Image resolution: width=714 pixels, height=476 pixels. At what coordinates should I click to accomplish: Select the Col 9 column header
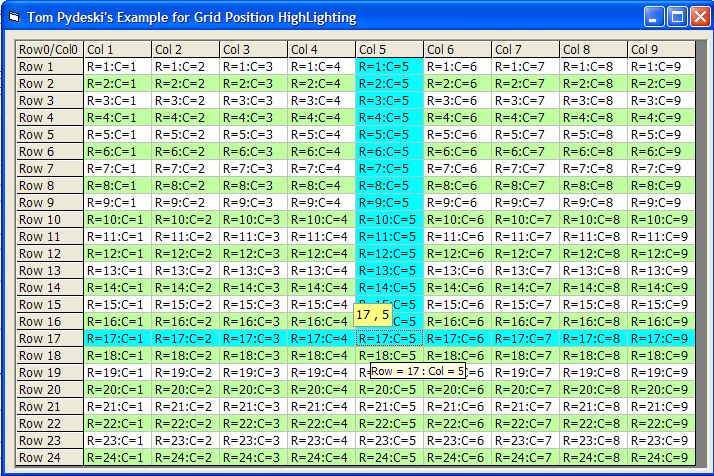click(660, 49)
